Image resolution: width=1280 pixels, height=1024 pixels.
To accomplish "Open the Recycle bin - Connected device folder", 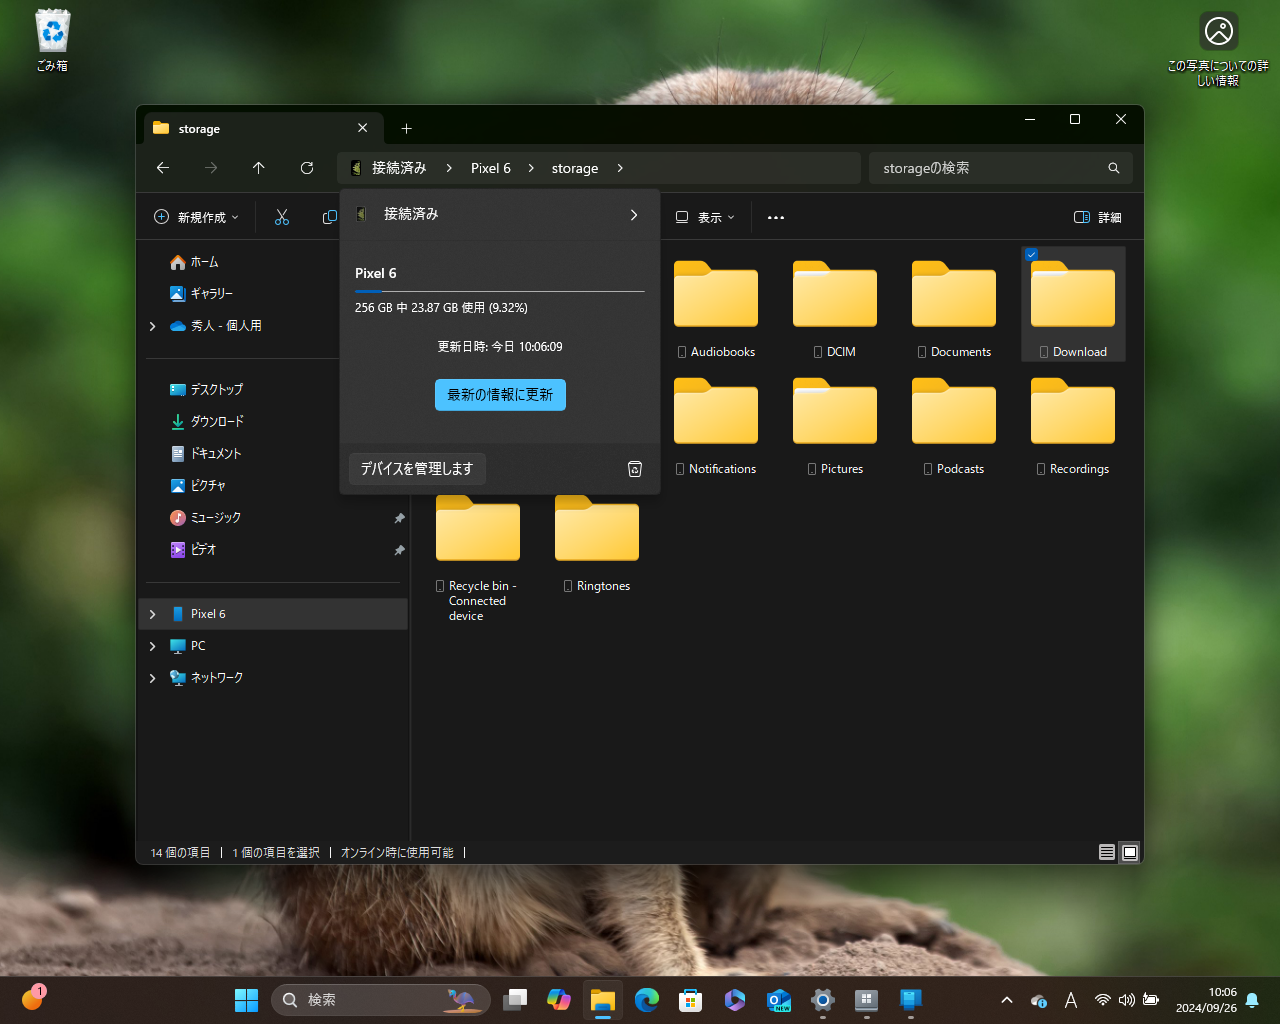I will pyautogui.click(x=478, y=557).
